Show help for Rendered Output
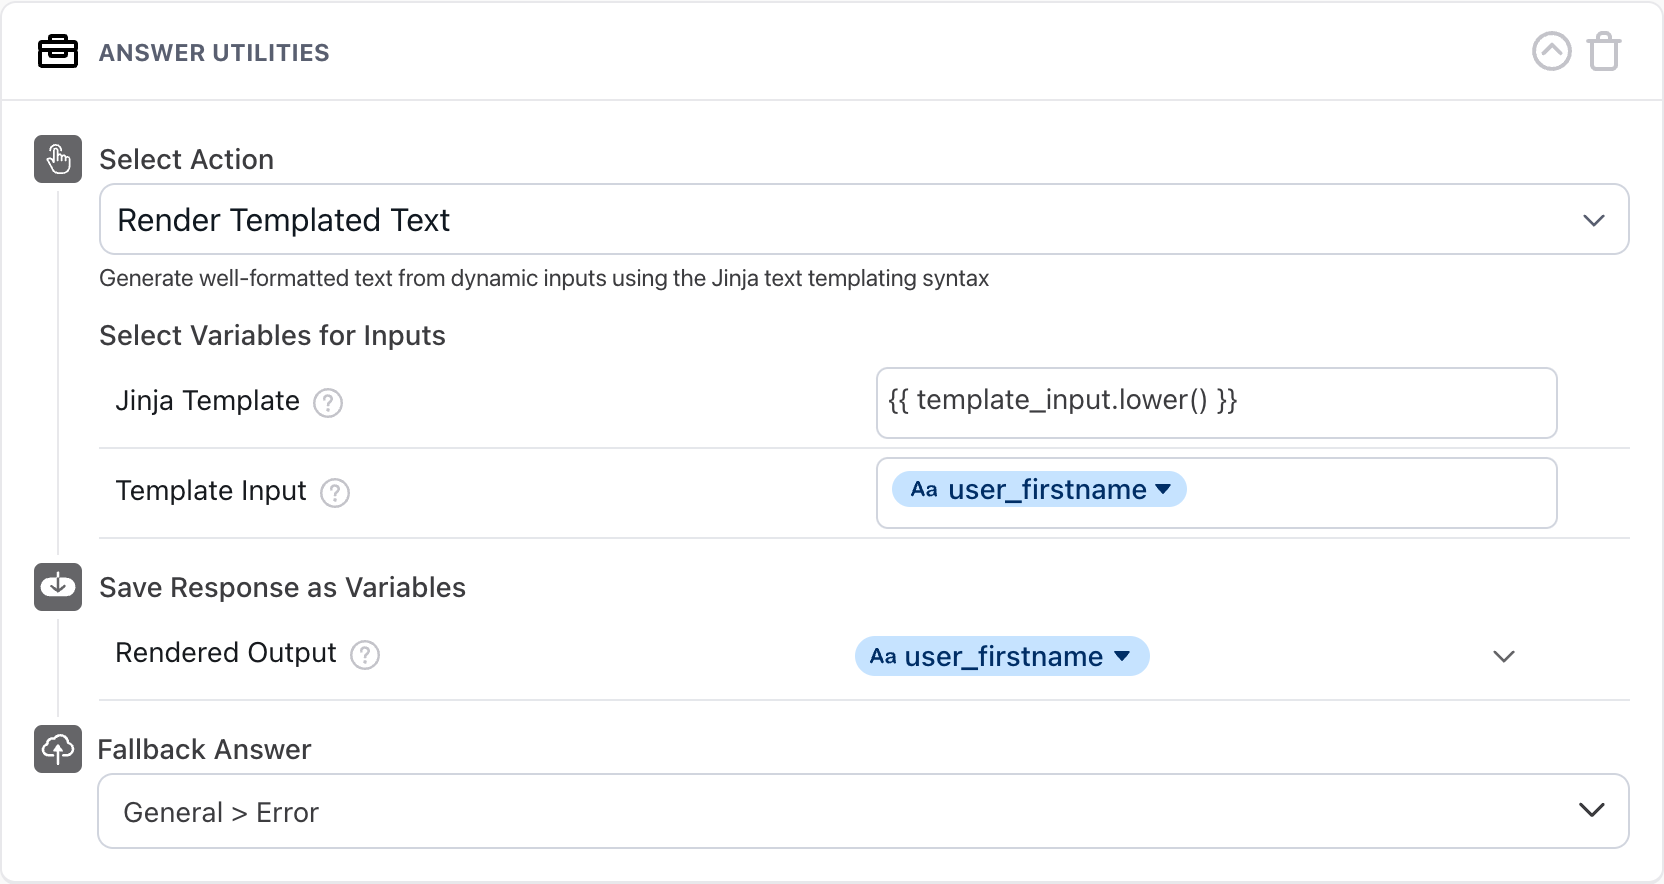Image resolution: width=1664 pixels, height=884 pixels. point(365,655)
